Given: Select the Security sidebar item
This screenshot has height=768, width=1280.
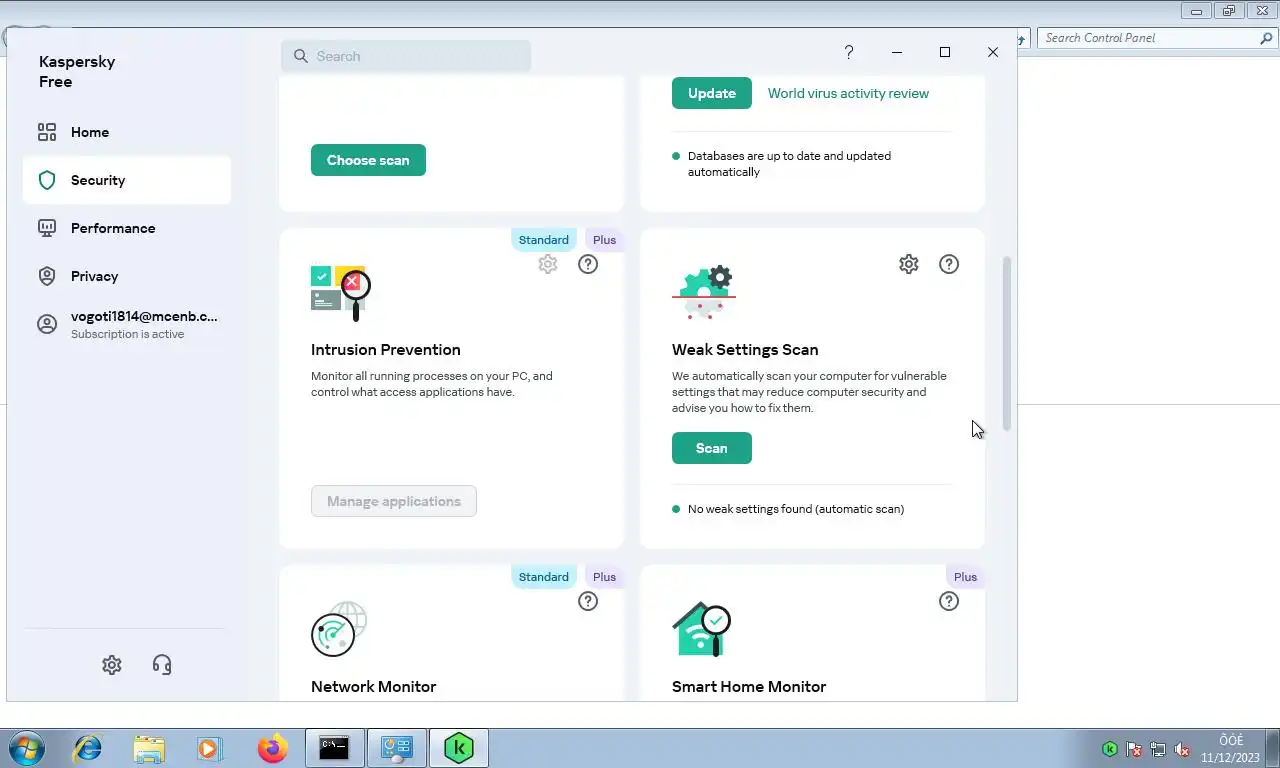Looking at the screenshot, I should point(127,180).
